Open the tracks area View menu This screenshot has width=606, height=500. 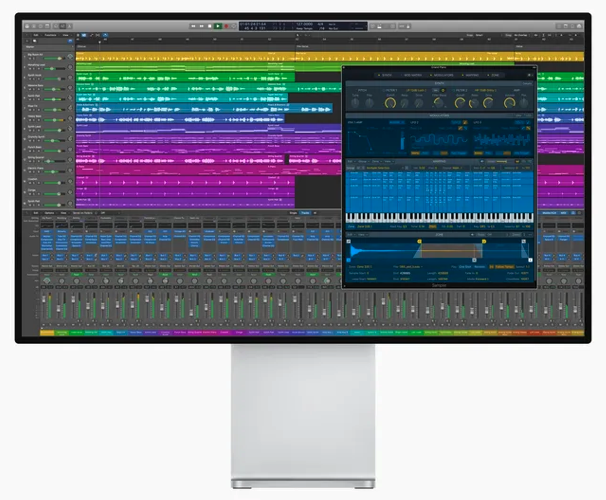(65, 35)
